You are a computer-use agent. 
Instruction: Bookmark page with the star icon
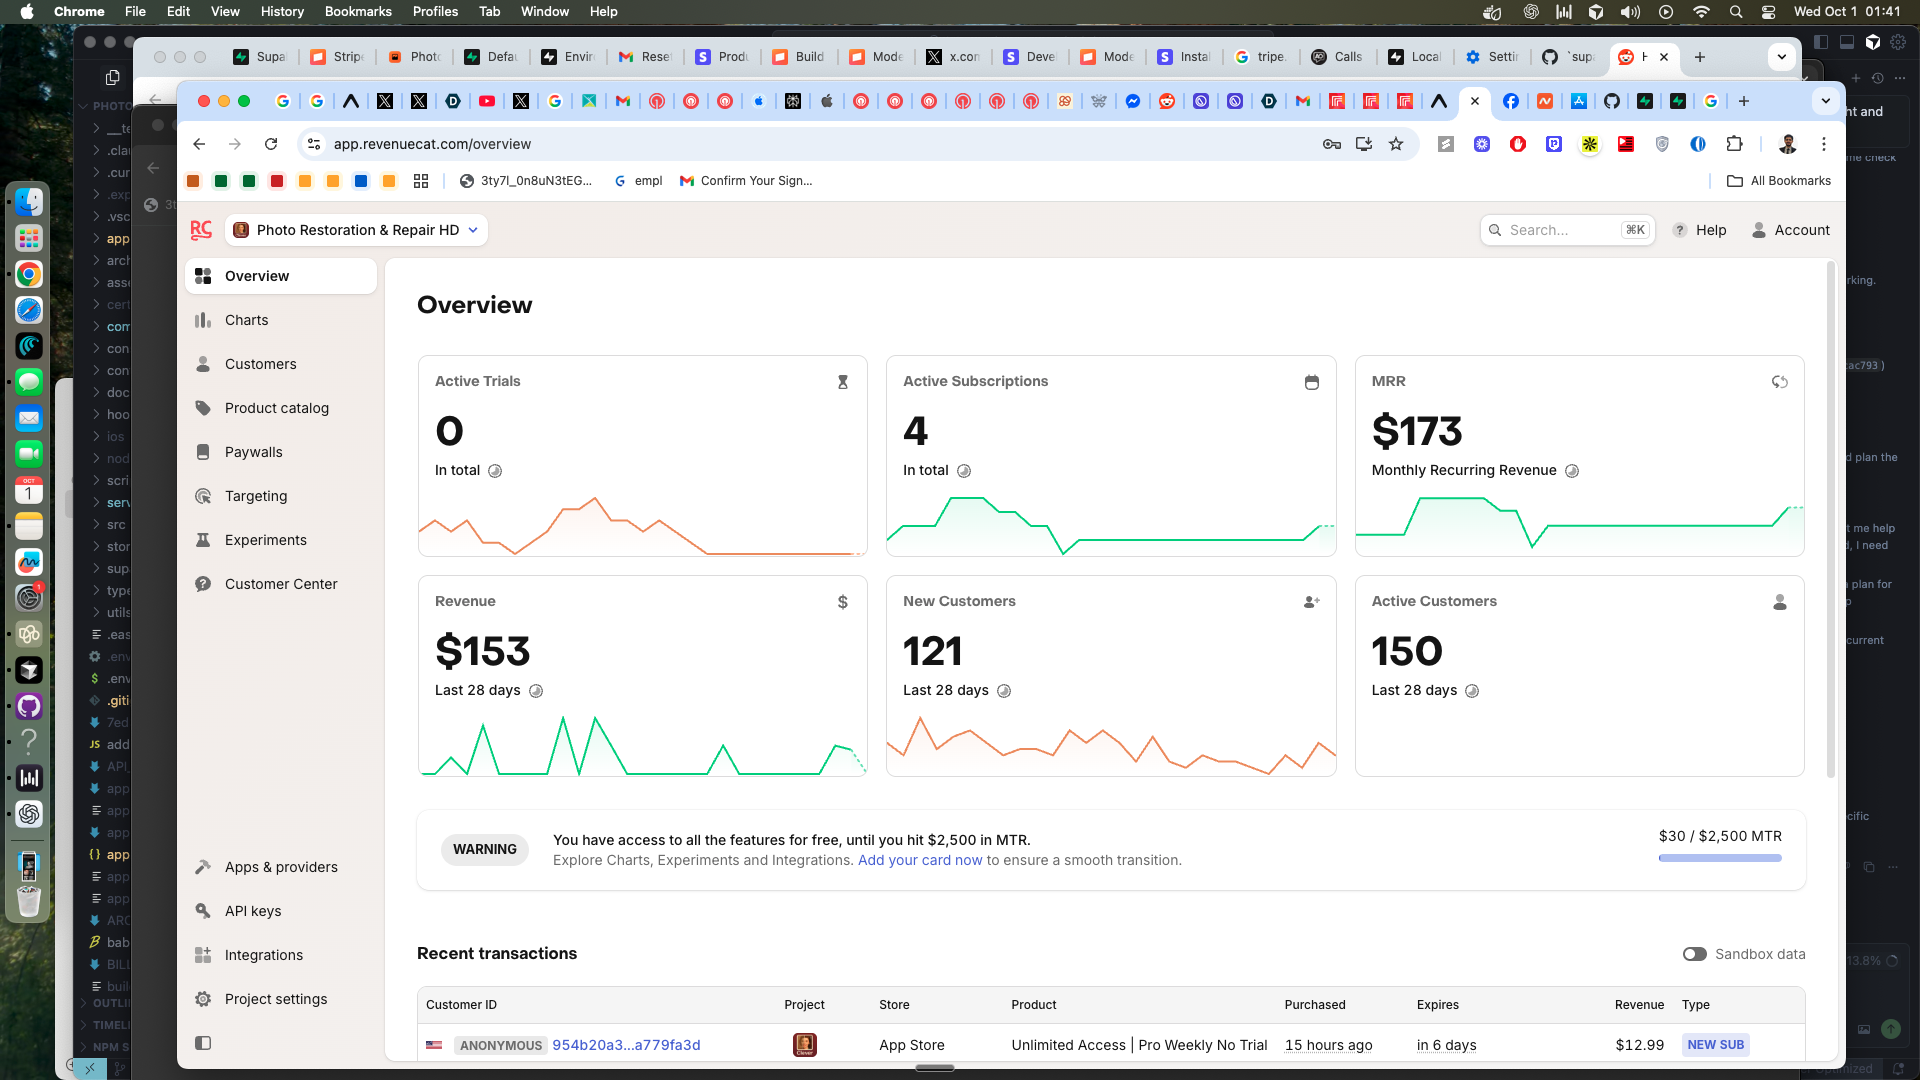(x=1396, y=144)
